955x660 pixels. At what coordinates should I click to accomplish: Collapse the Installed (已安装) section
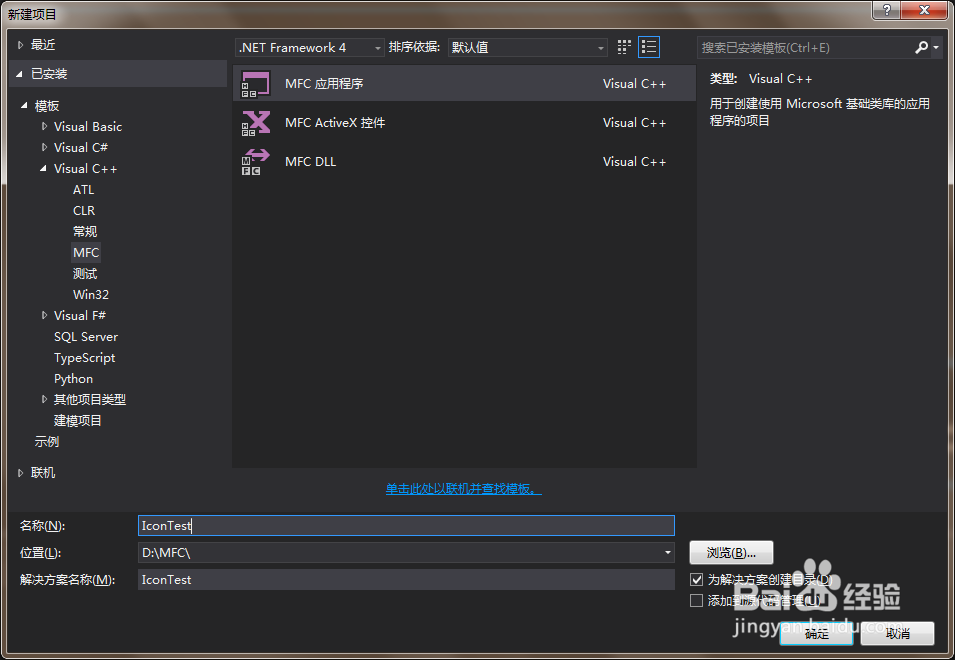click(19, 74)
